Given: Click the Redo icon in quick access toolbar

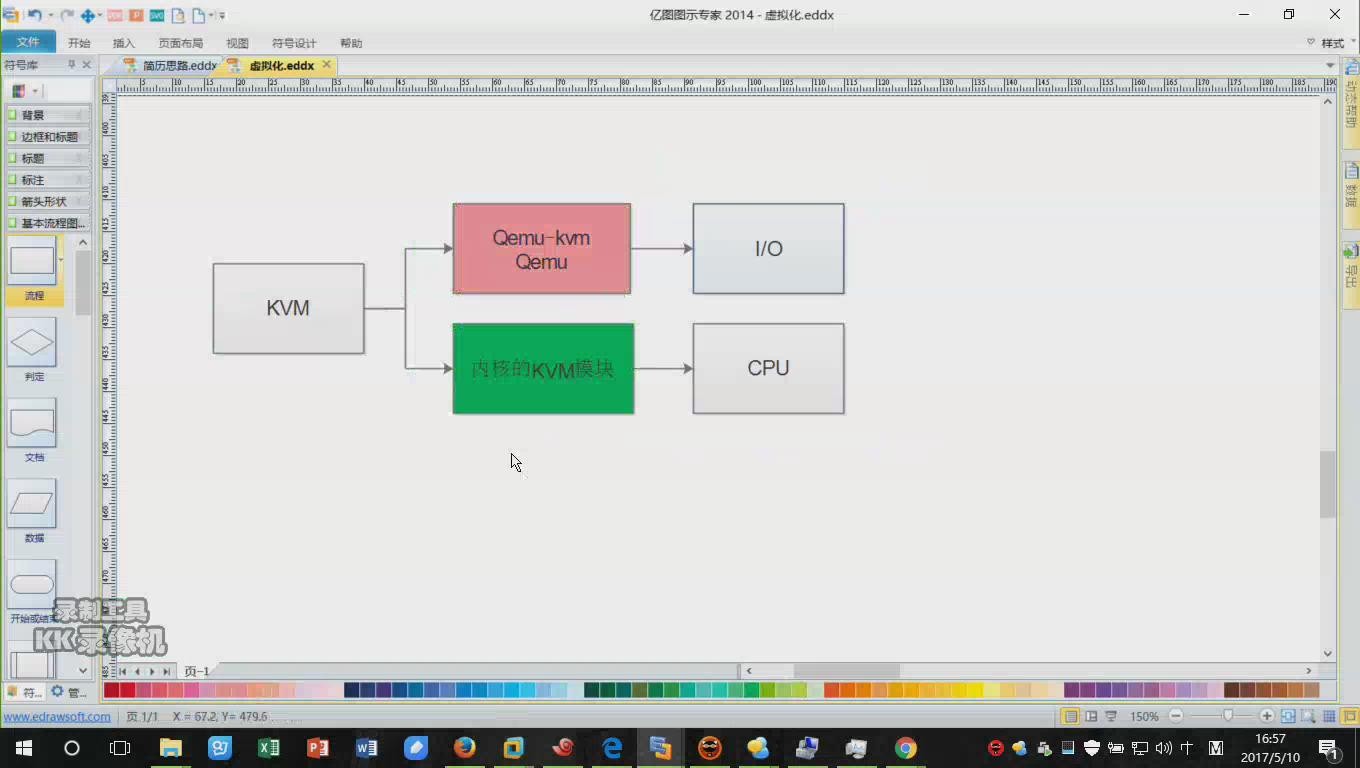Looking at the screenshot, I should point(67,15).
